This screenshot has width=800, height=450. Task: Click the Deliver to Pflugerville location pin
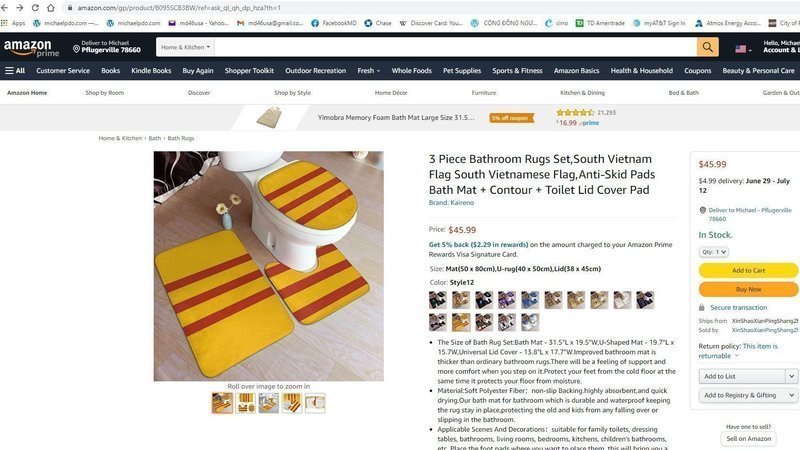pos(77,49)
